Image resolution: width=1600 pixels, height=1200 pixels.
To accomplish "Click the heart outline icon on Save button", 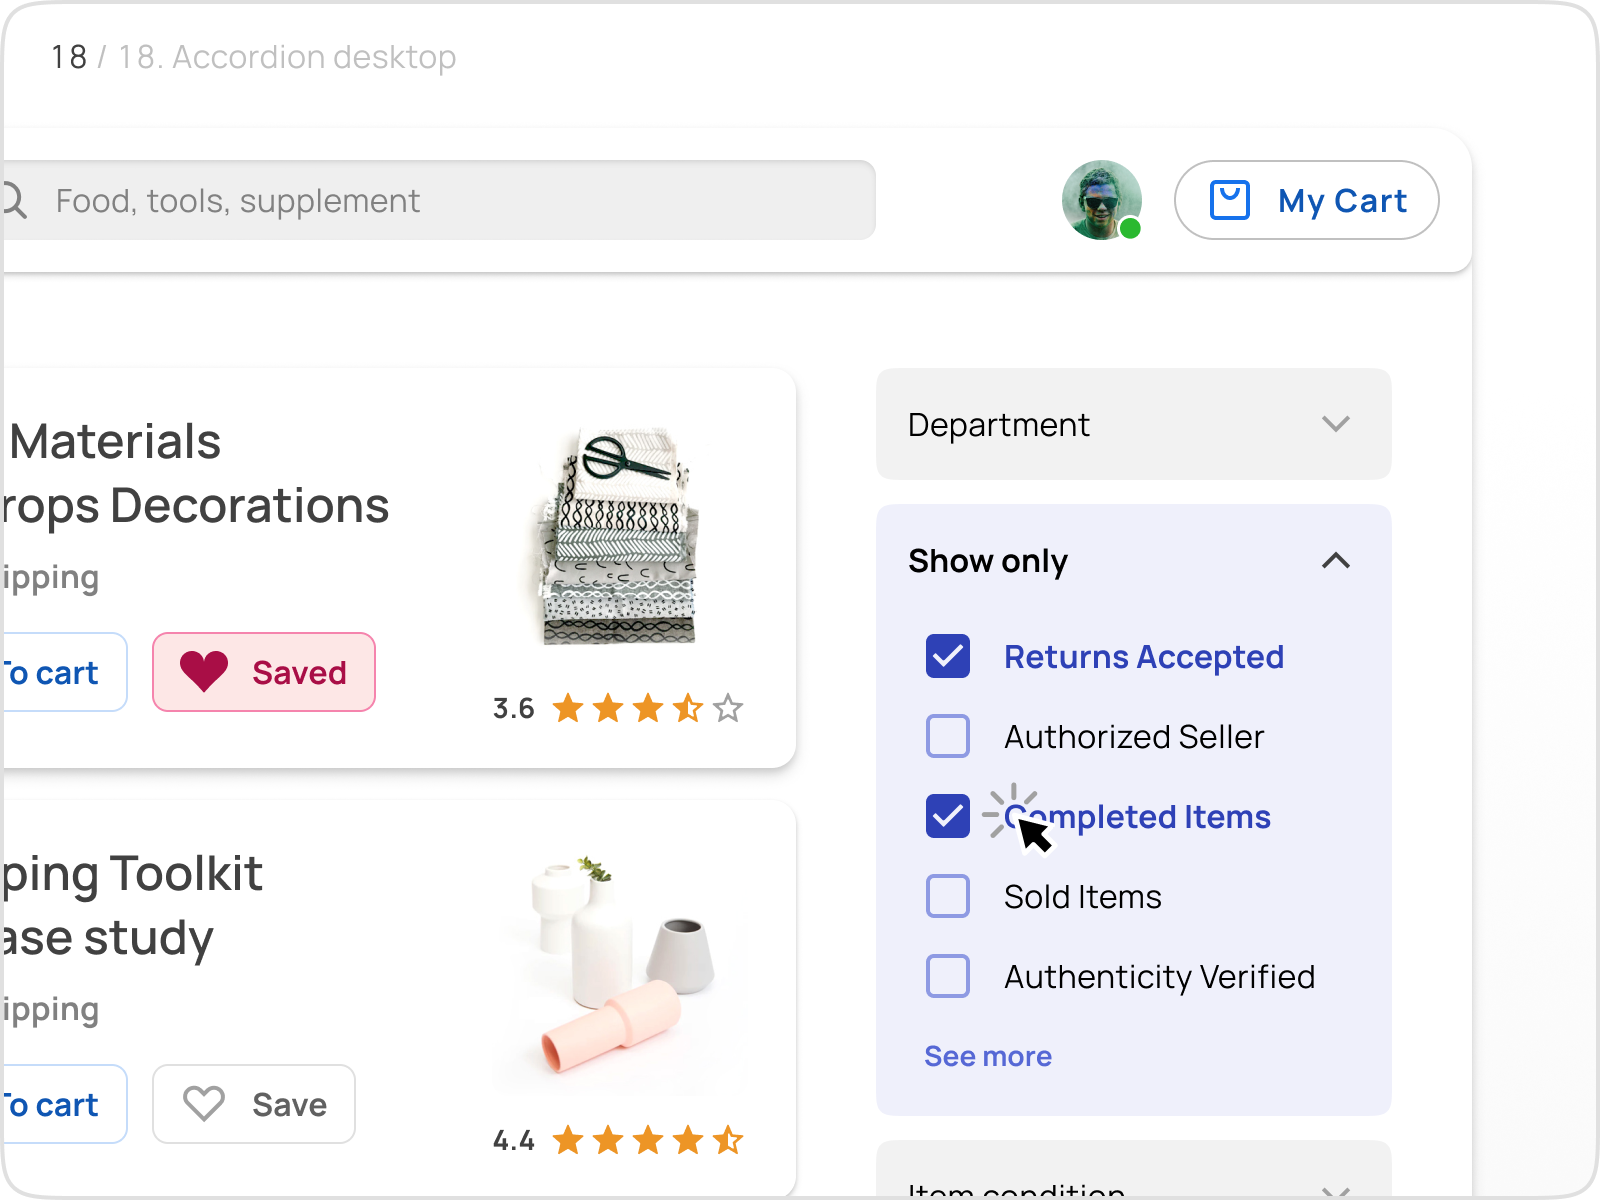I will tap(205, 1104).
